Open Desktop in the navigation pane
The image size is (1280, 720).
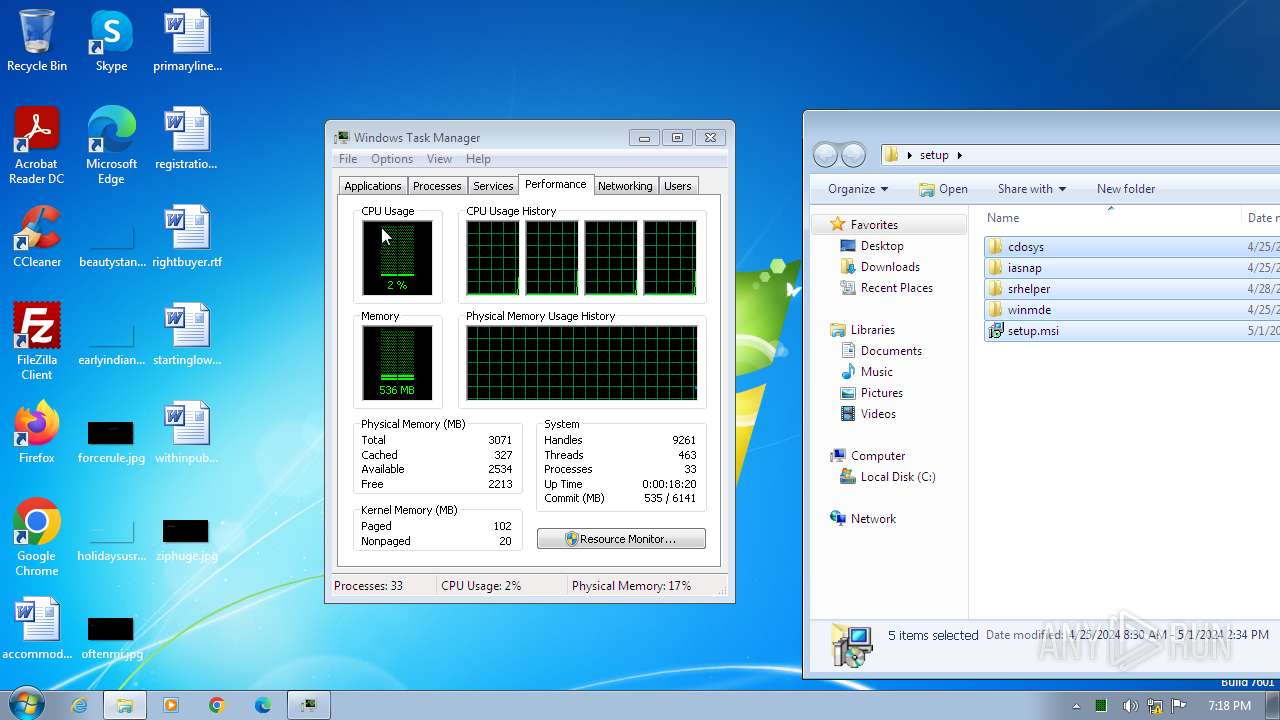click(x=882, y=246)
